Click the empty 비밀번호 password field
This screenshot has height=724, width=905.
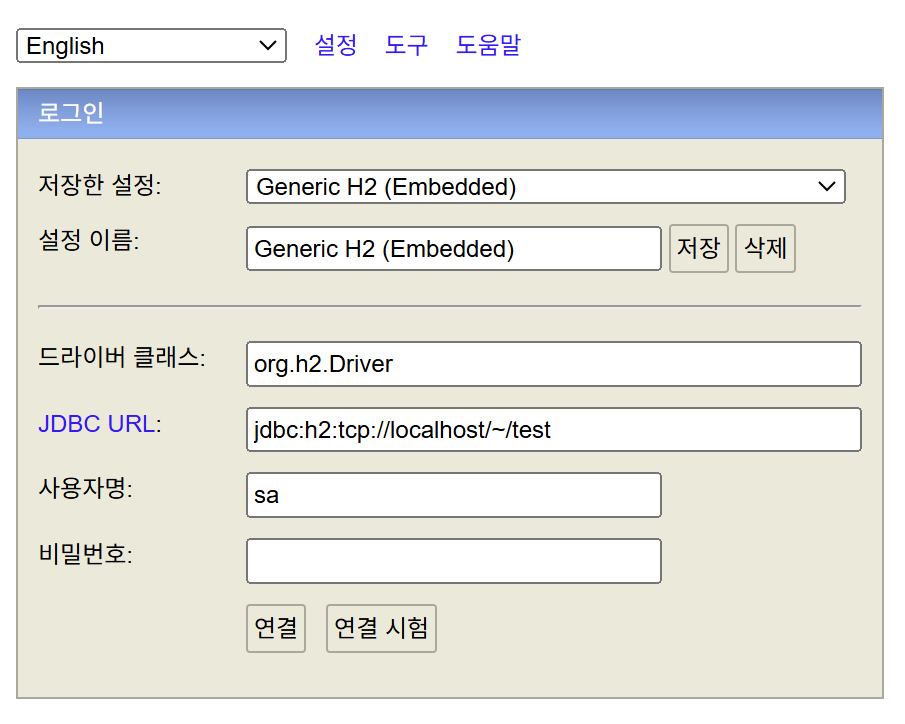453,561
